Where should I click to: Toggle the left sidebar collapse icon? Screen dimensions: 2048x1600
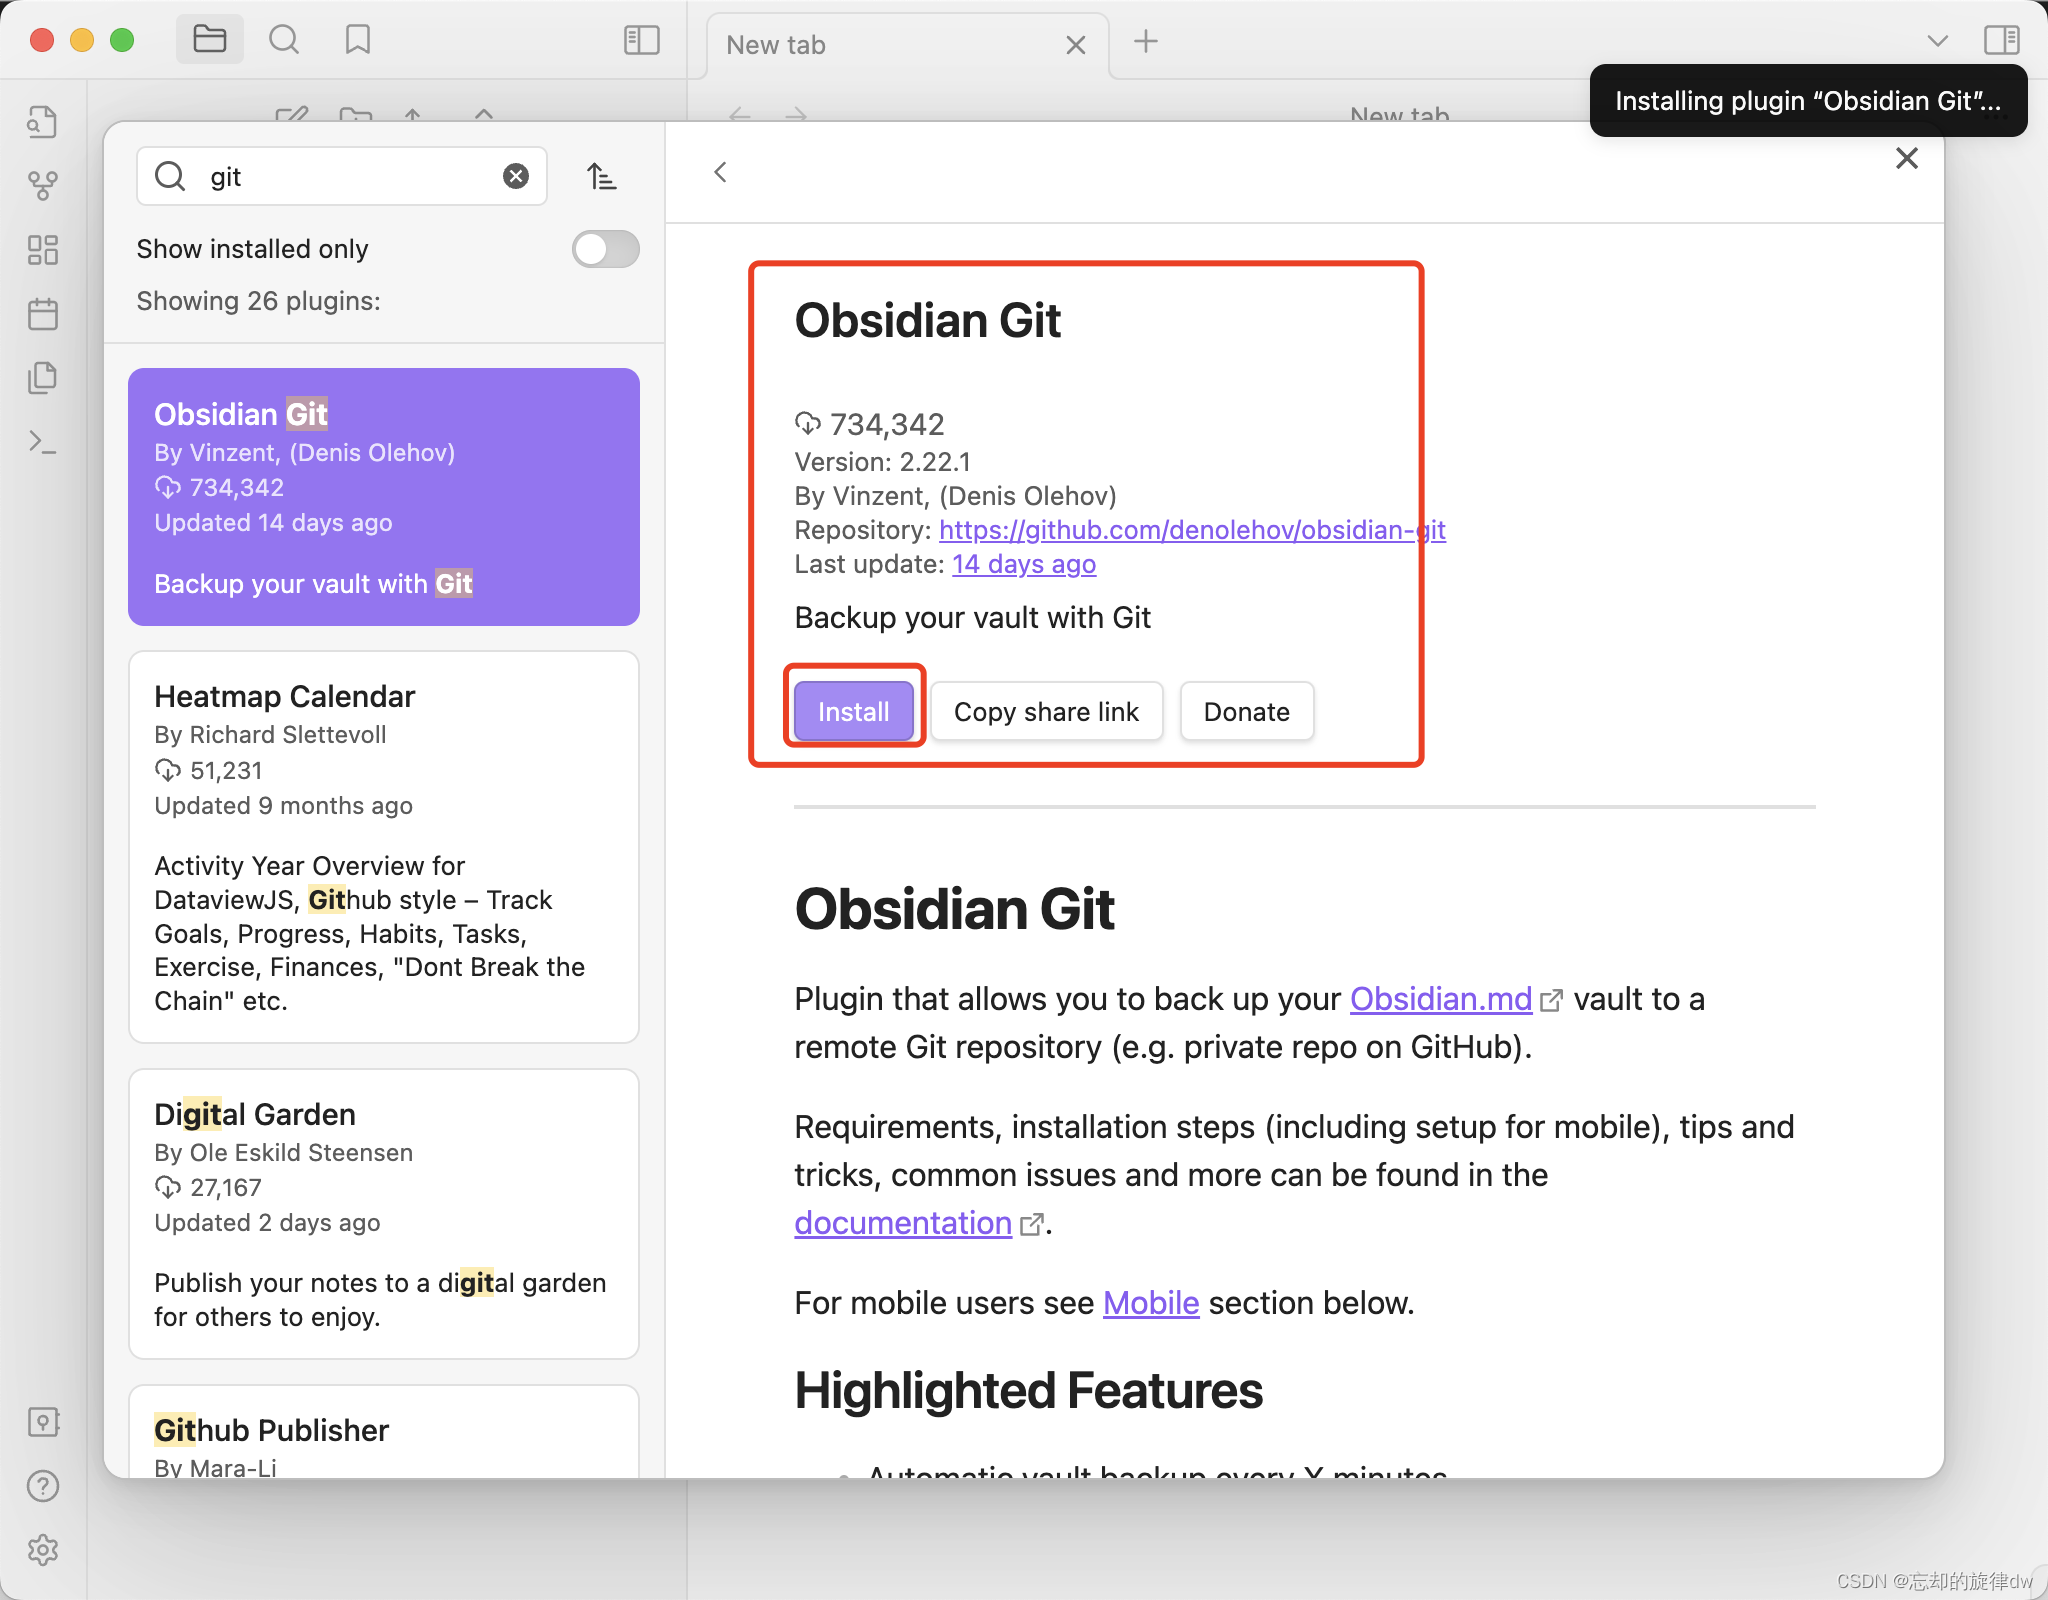coord(641,40)
